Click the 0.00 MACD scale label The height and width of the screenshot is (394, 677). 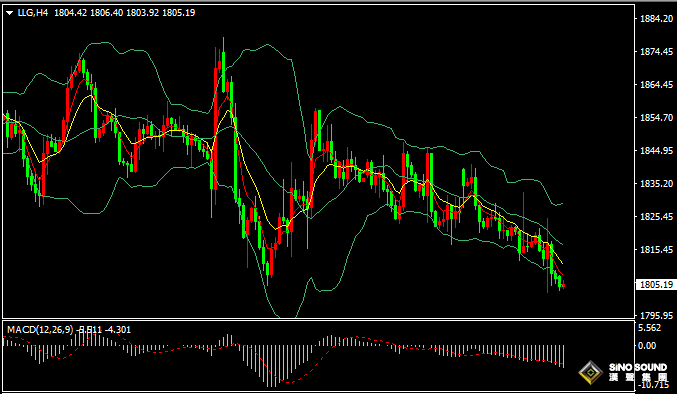[x=647, y=346]
